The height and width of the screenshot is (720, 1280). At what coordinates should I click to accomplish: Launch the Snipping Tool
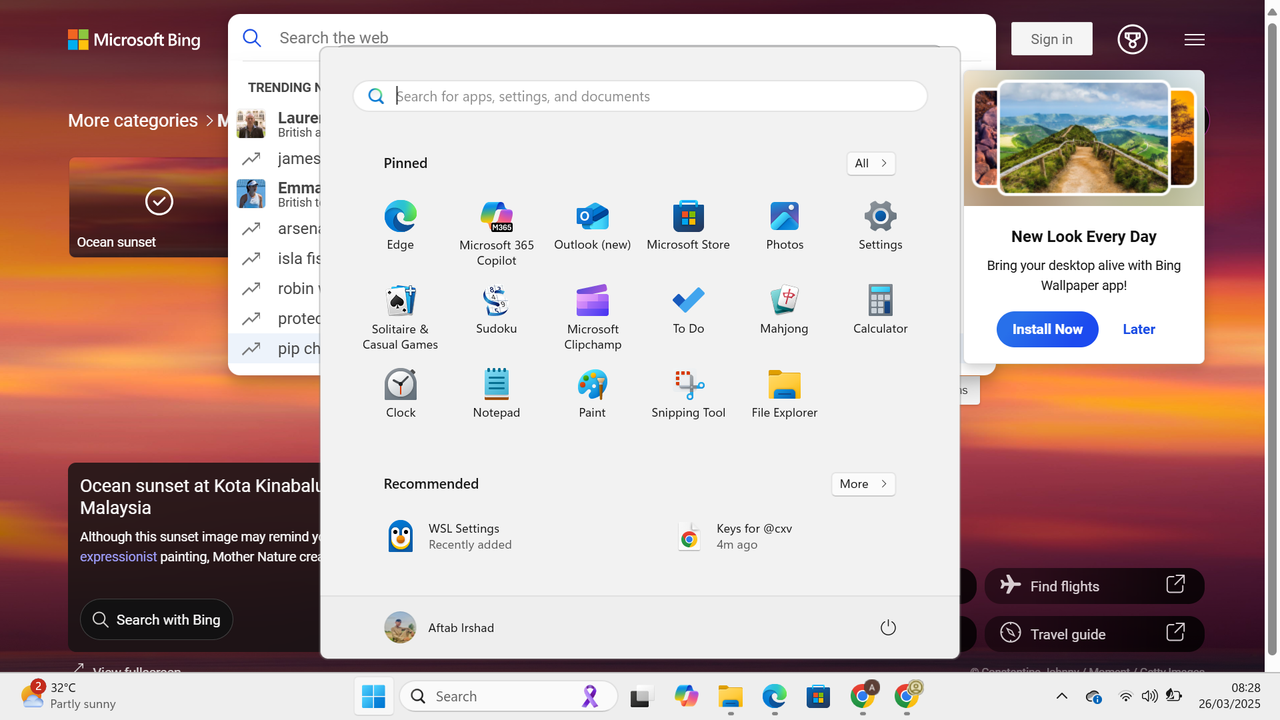click(688, 394)
